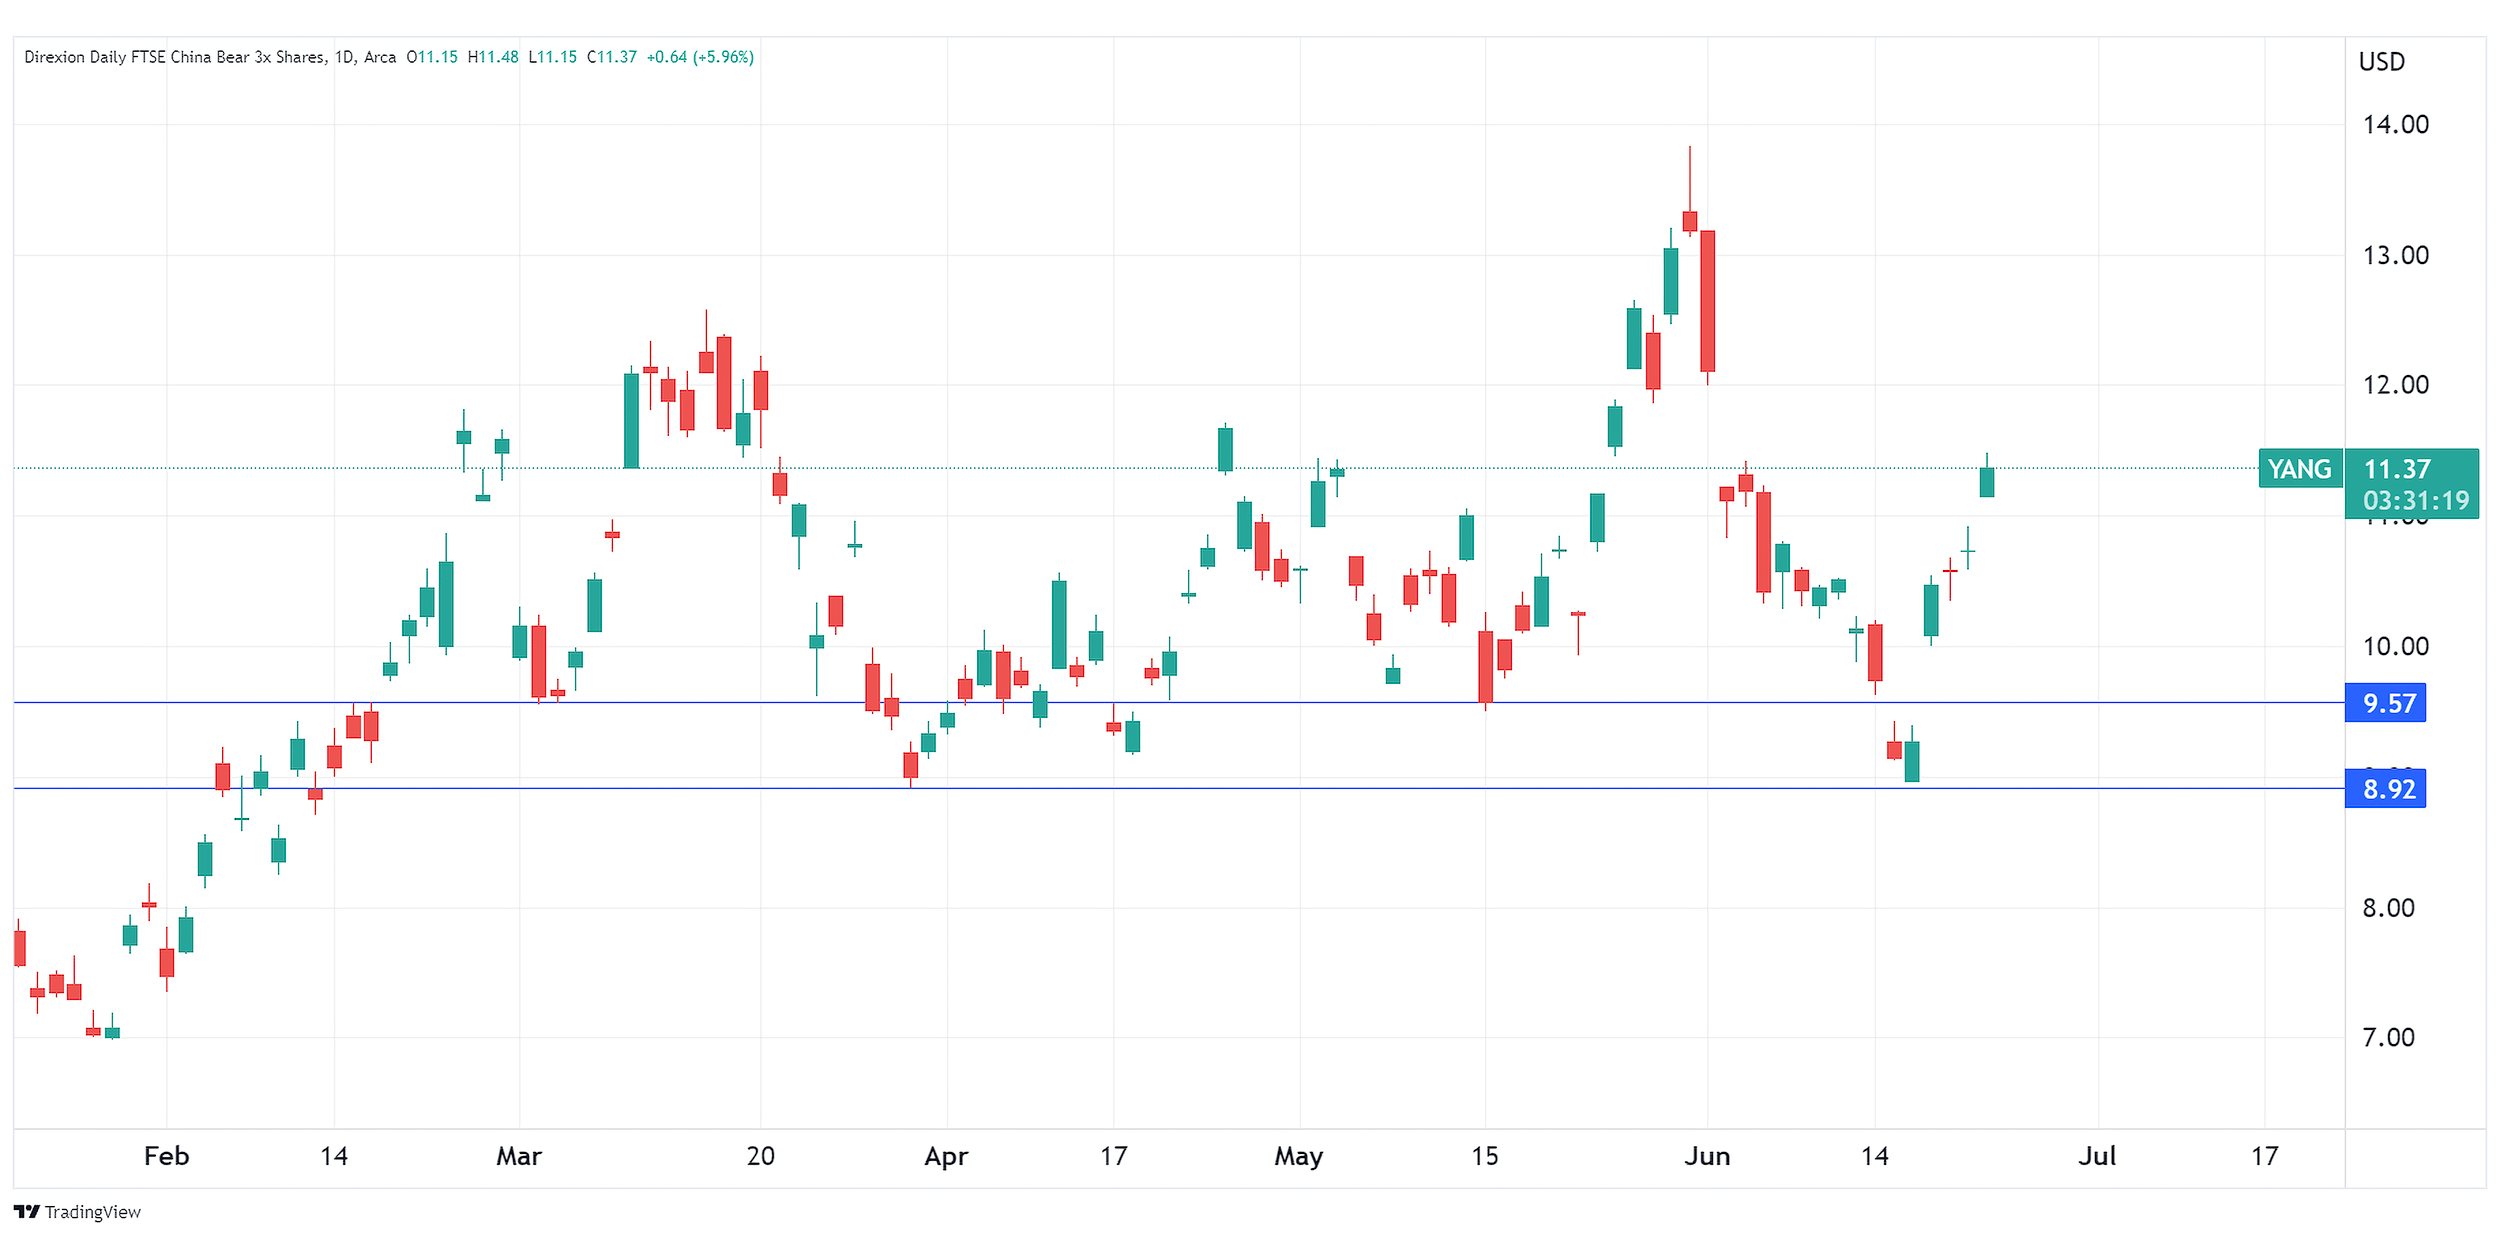Click the May label on time axis
Screen dimensions: 2500x1236
1298,1156
